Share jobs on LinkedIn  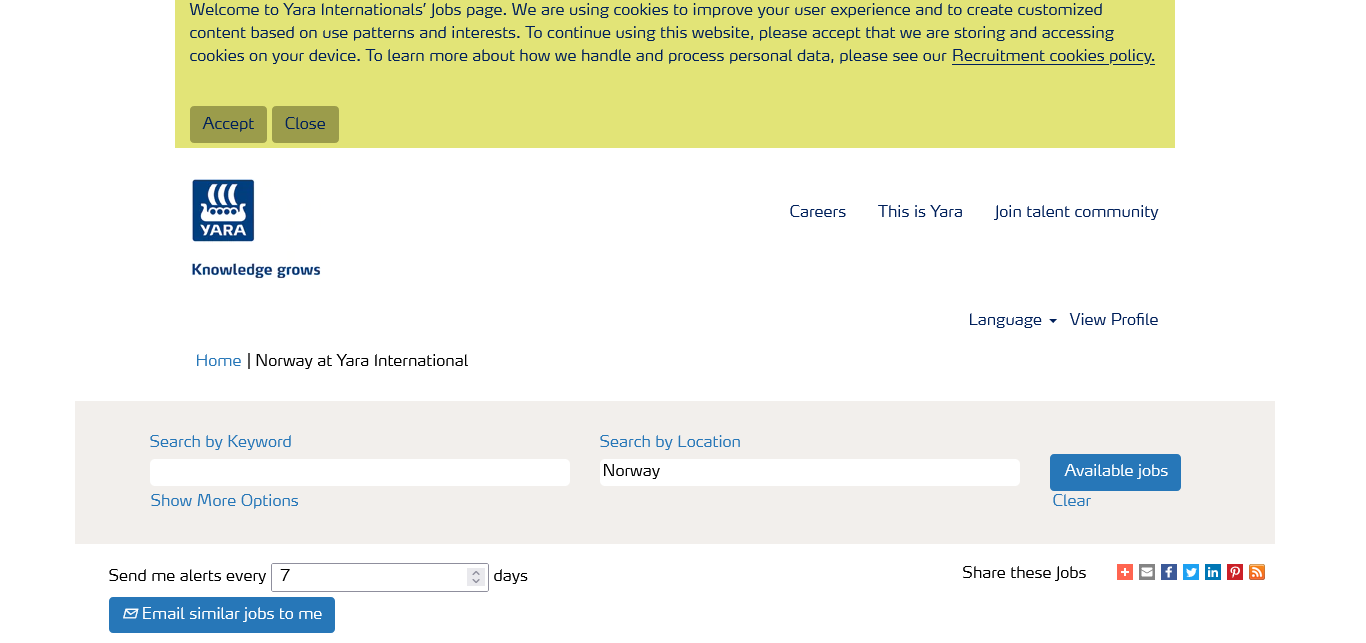(1213, 572)
